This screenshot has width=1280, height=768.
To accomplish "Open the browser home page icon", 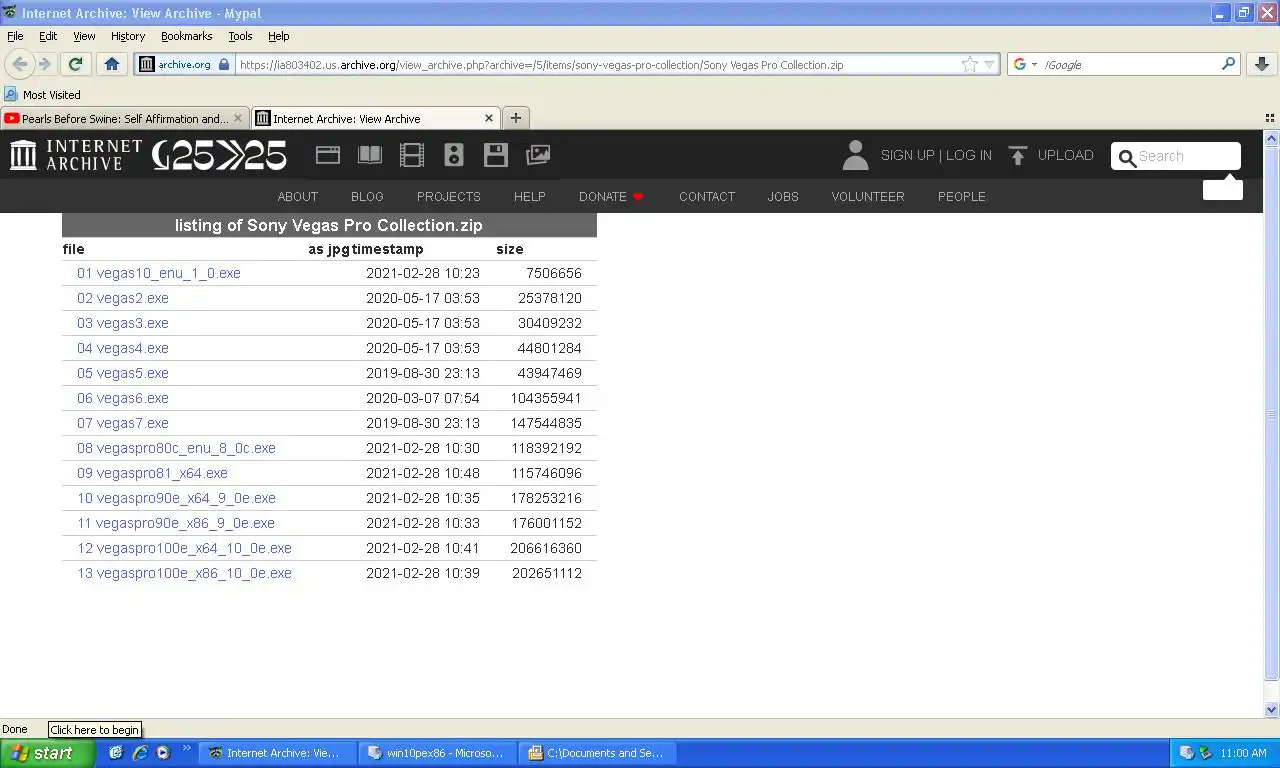I will pos(112,64).
